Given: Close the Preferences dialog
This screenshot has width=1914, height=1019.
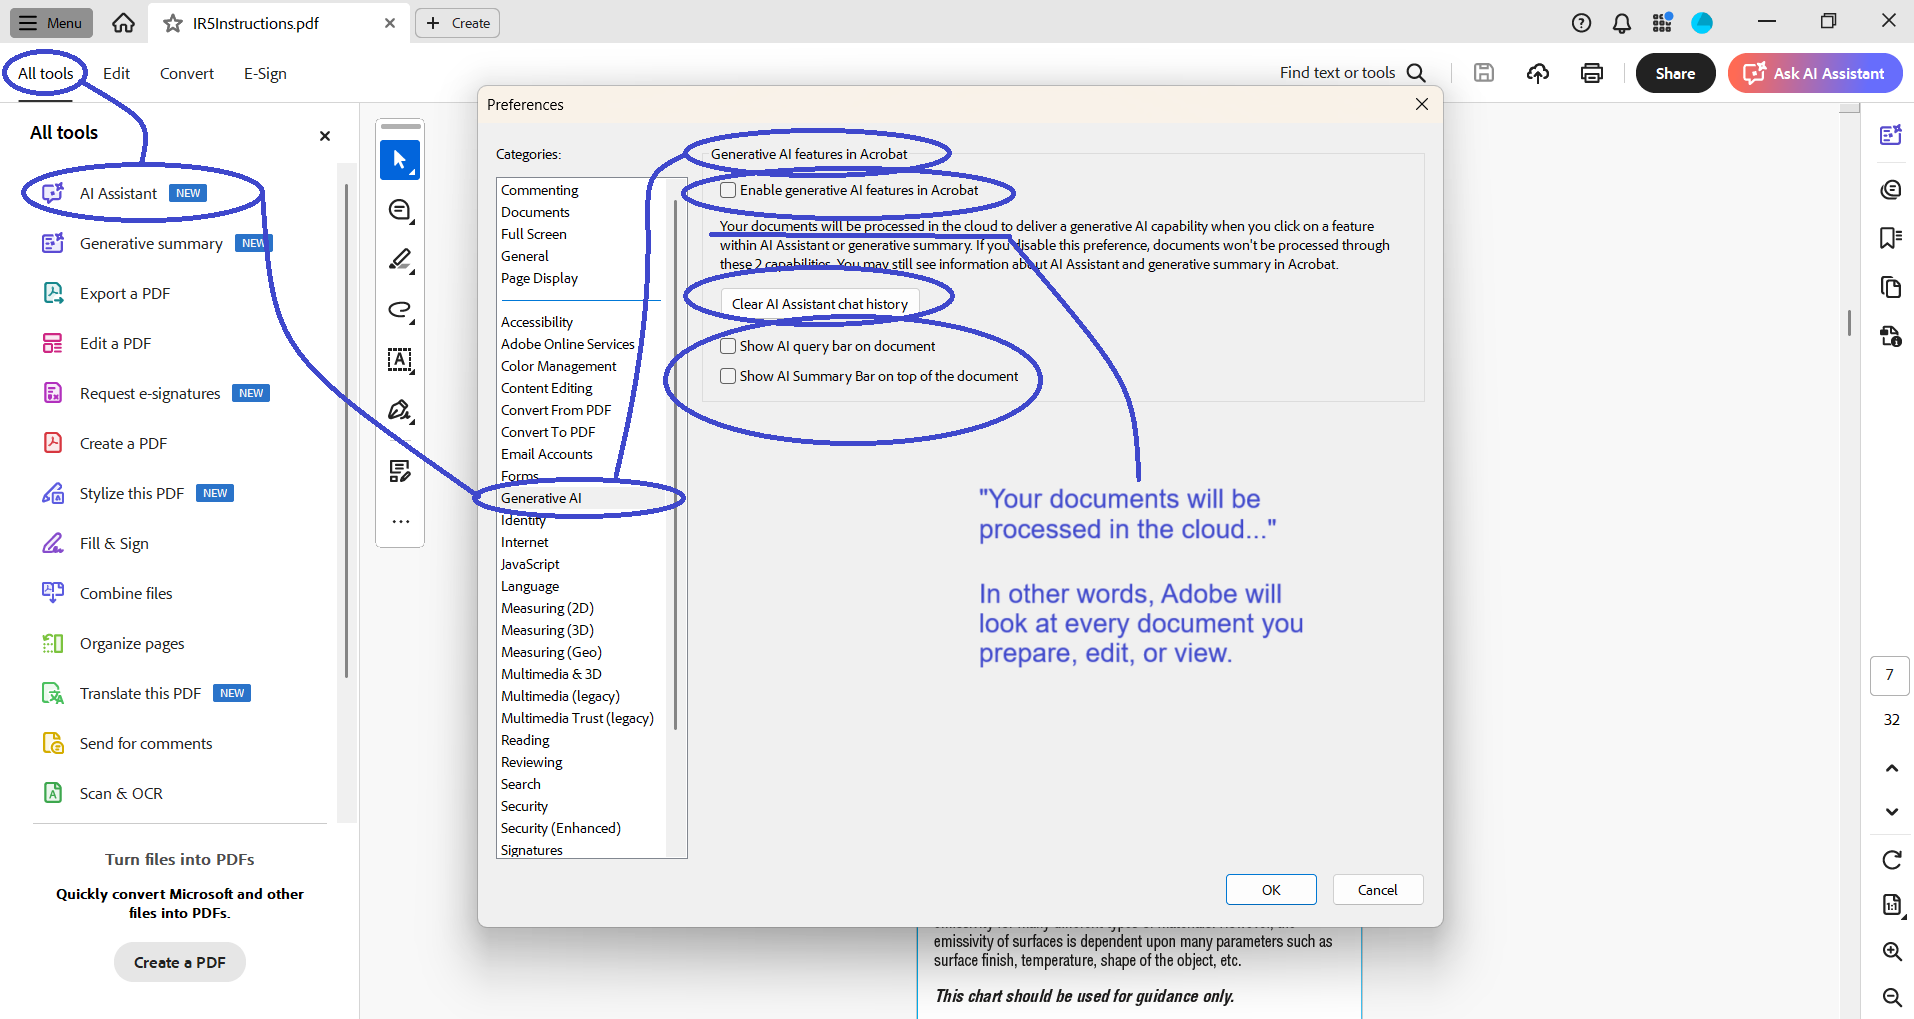Looking at the screenshot, I should click(1422, 104).
